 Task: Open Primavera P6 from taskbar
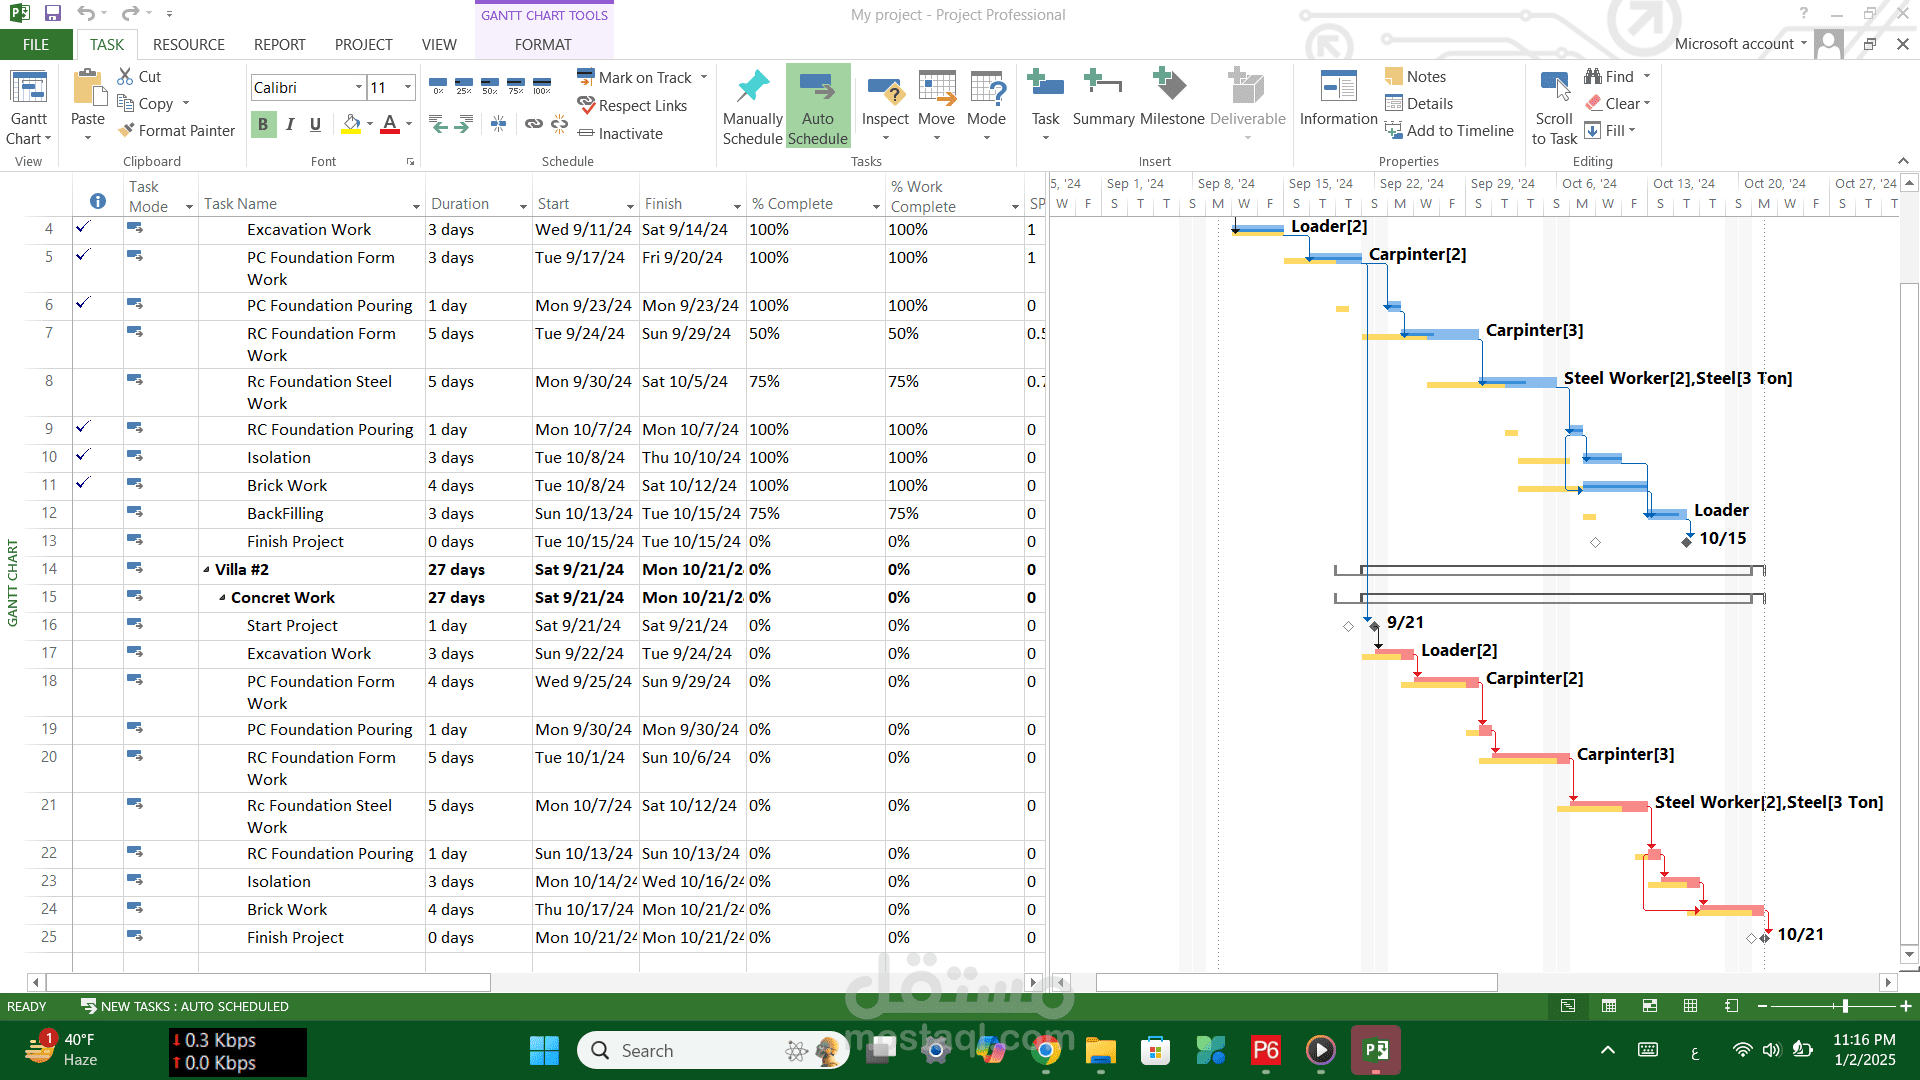1266,1050
